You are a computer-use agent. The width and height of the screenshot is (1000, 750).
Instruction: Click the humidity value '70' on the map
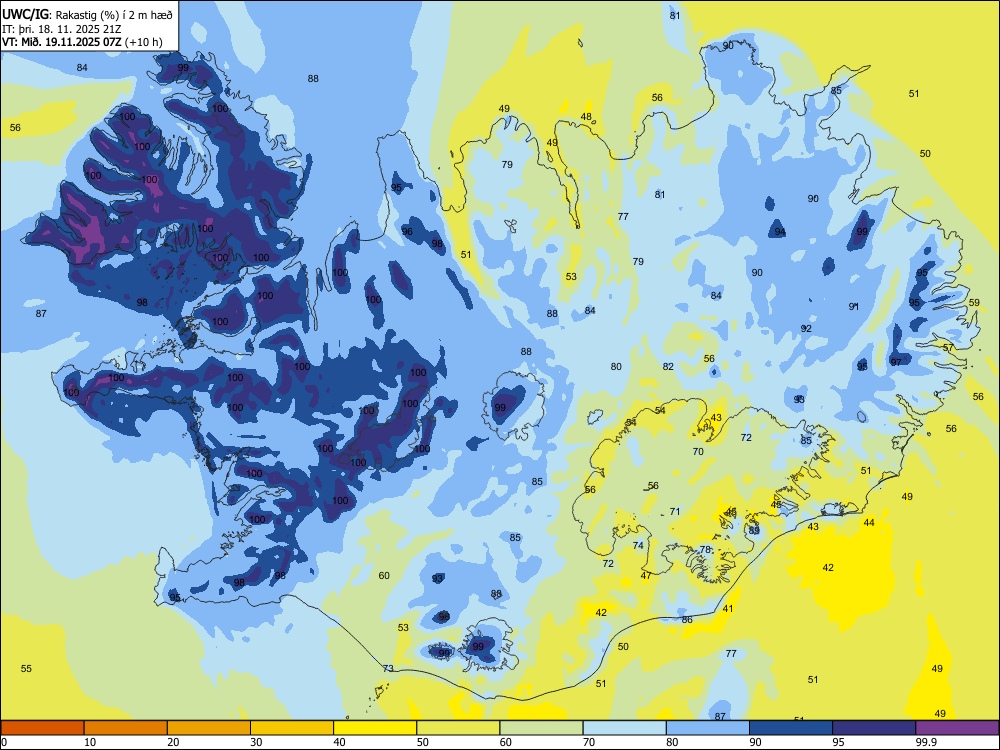pos(698,452)
